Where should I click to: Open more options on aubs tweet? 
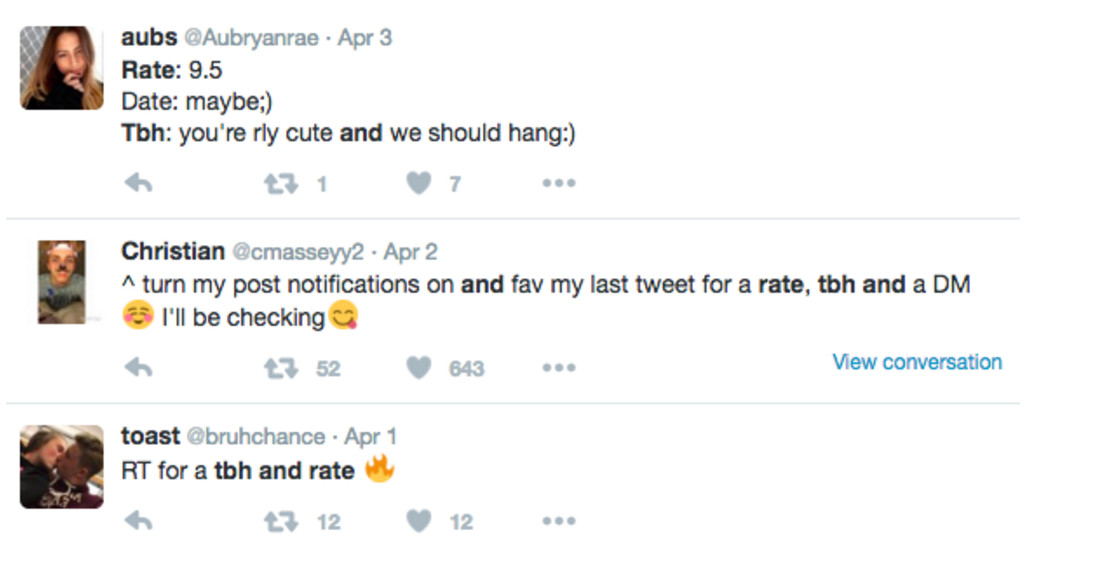[x=558, y=183]
